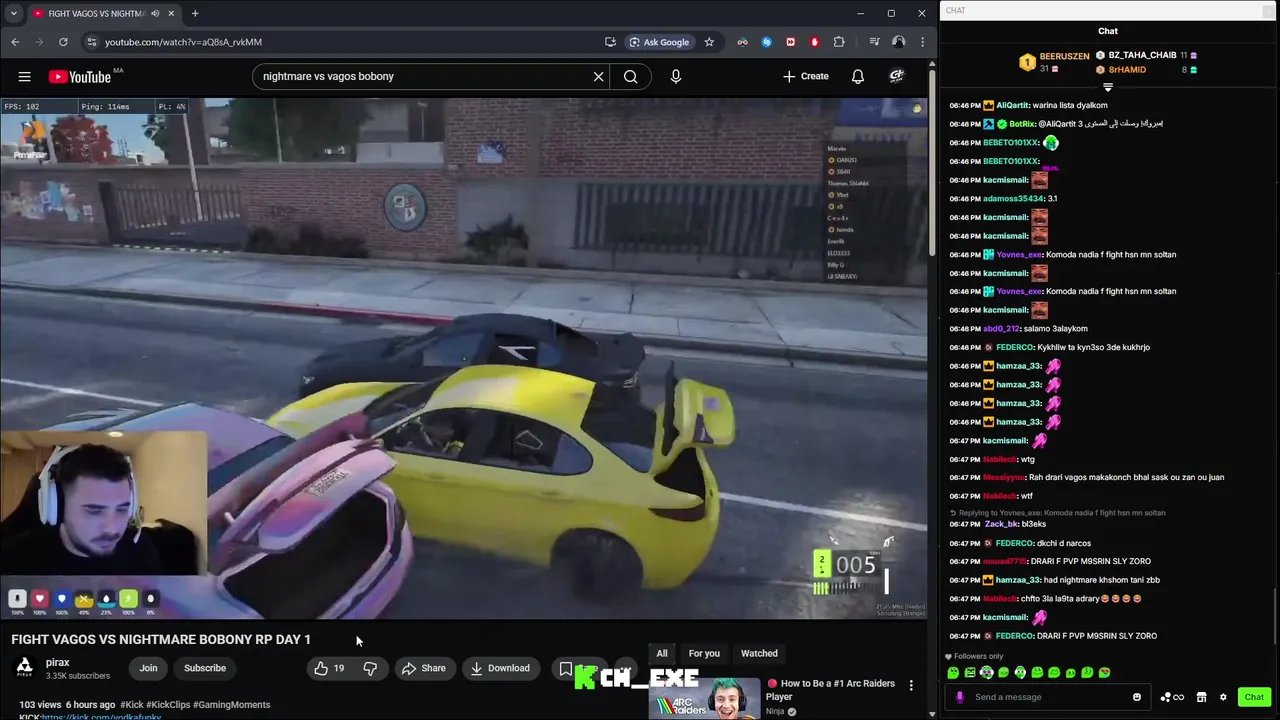Open the #GamingMoments hashtag

click(x=231, y=705)
